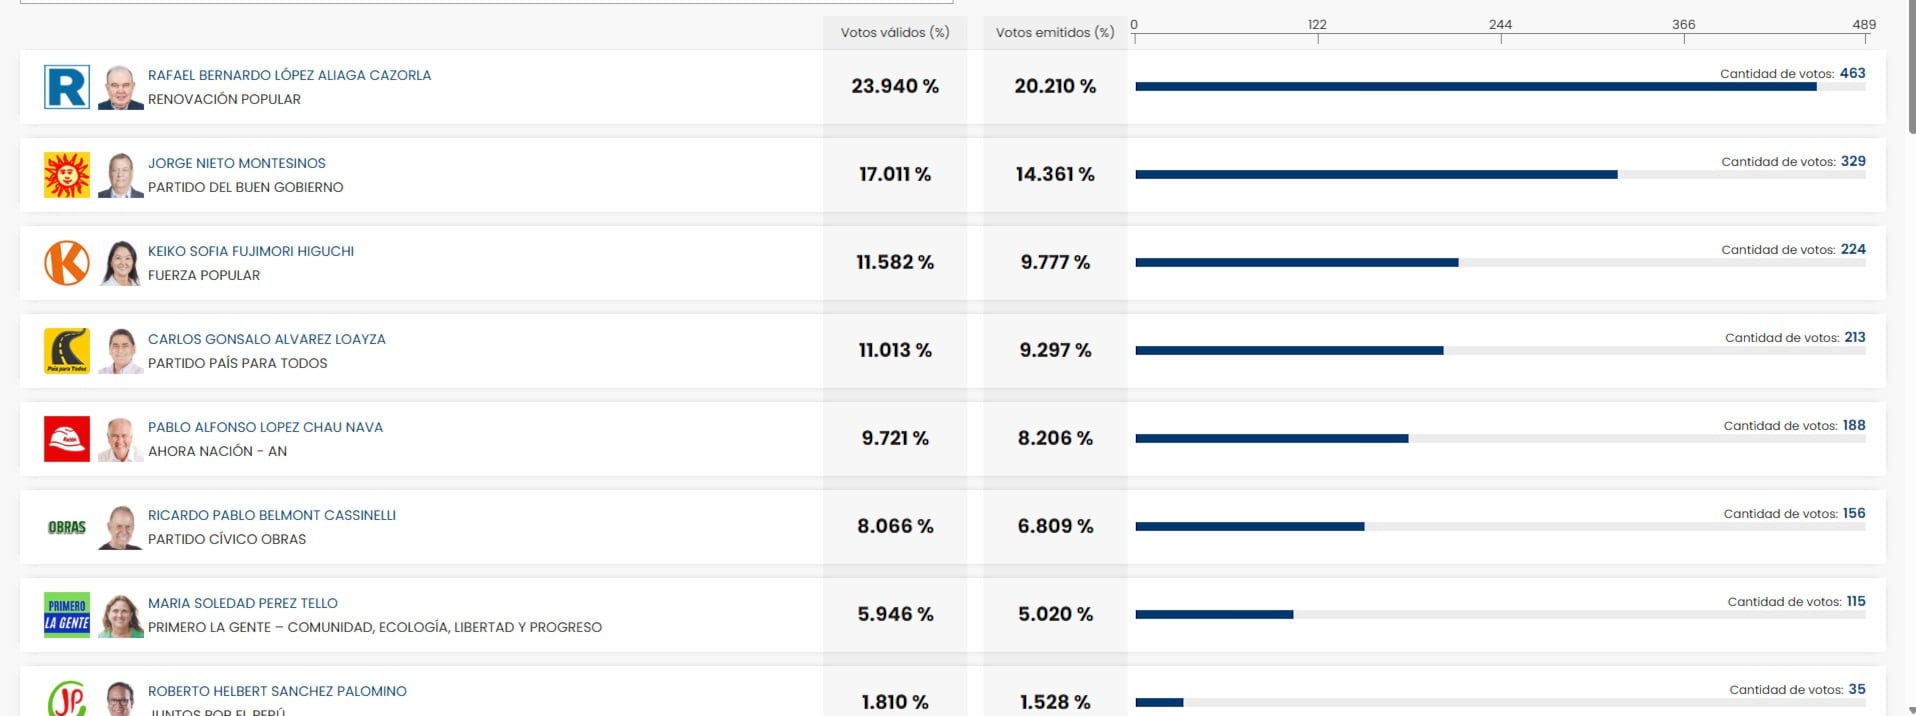Screen dimensions: 1916x716
Task: Click the Votos emitidos (%) column header
Action: pyautogui.click(x=1055, y=32)
